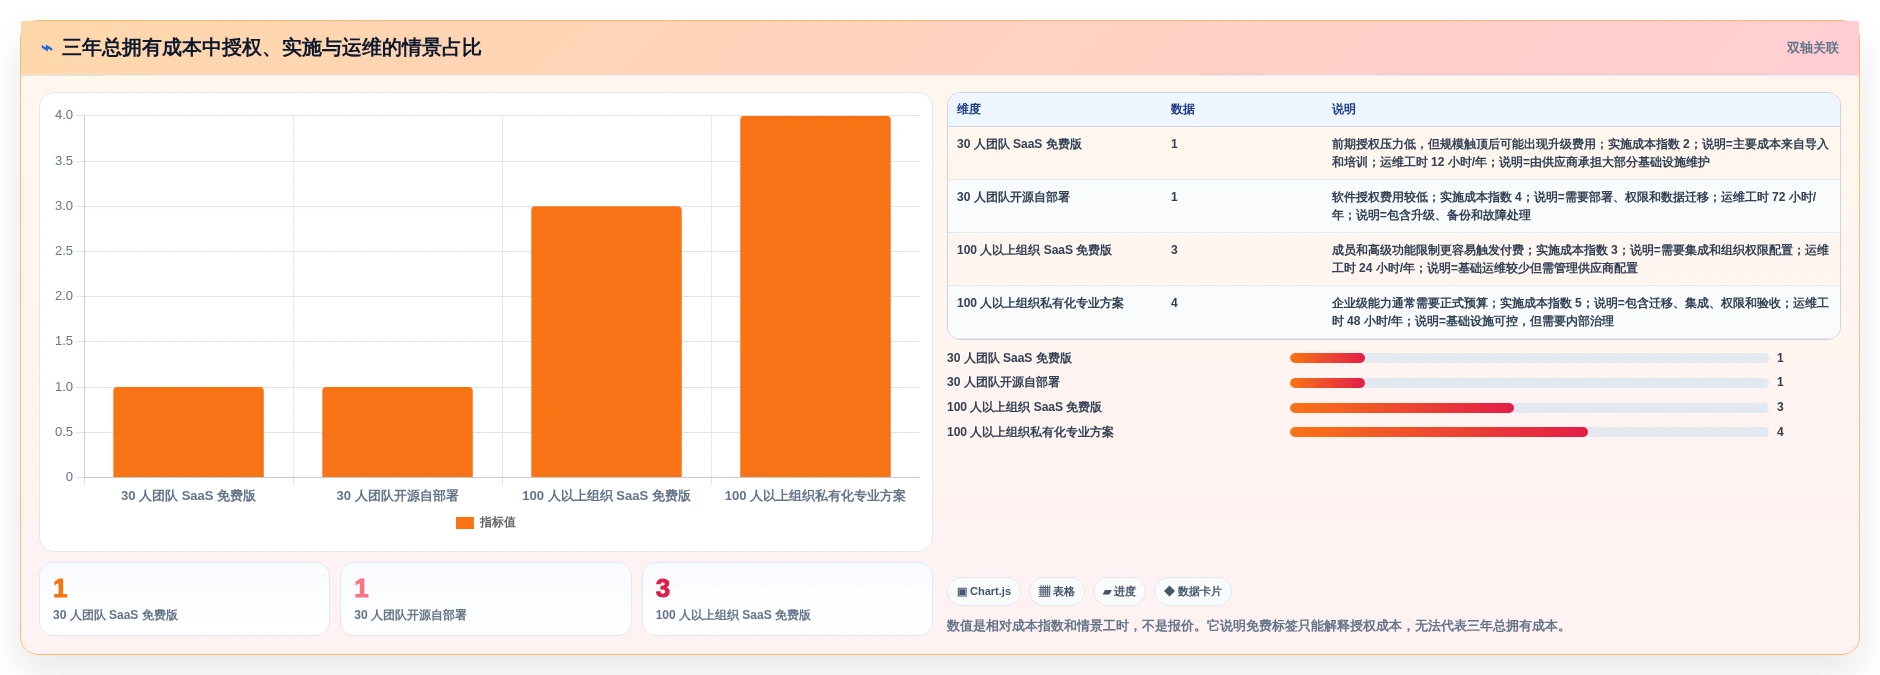The width and height of the screenshot is (1880, 675).
Task: Select the 数据卡片 tag chip
Action: [1192, 592]
